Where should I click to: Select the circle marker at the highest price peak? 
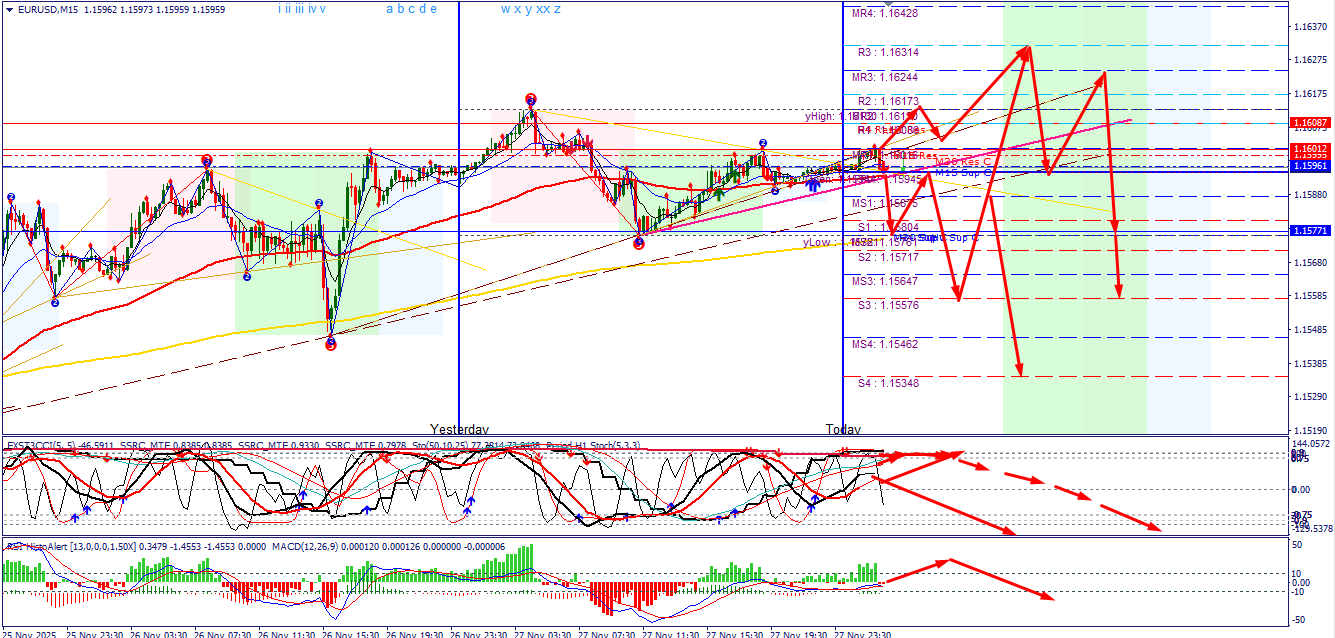(531, 100)
